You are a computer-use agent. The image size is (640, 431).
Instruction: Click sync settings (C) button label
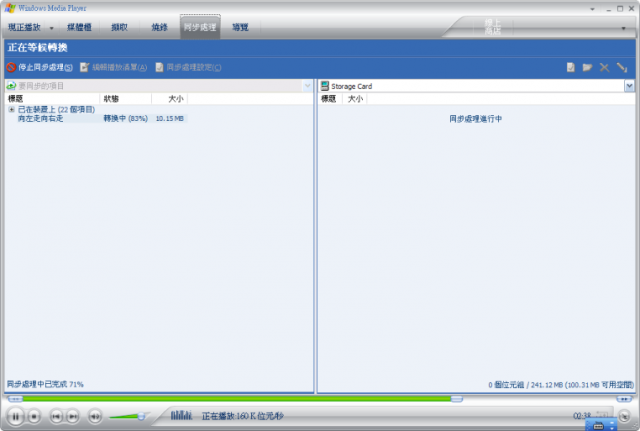click(194, 67)
